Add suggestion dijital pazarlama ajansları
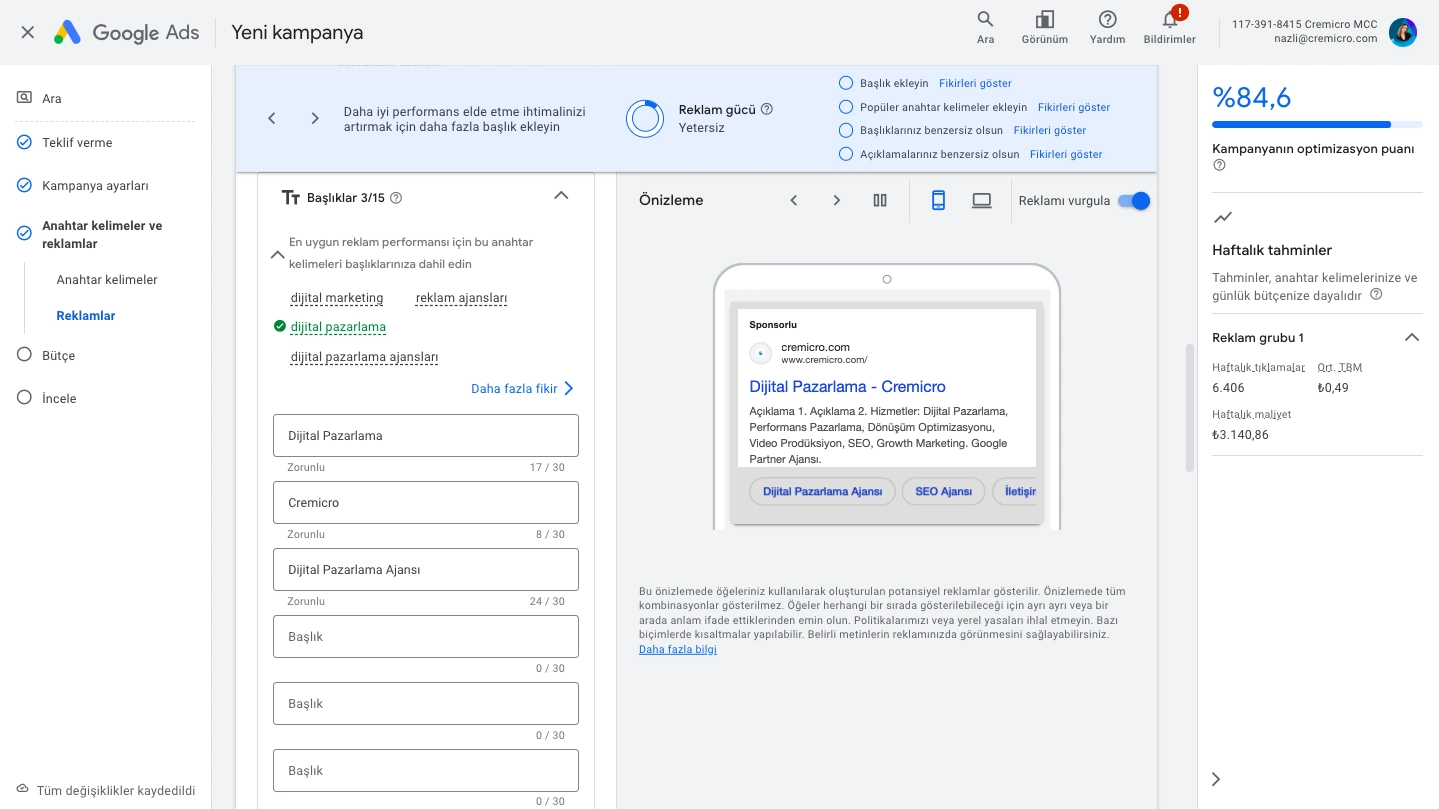Viewport: 1439px width, 809px height. coord(364,357)
